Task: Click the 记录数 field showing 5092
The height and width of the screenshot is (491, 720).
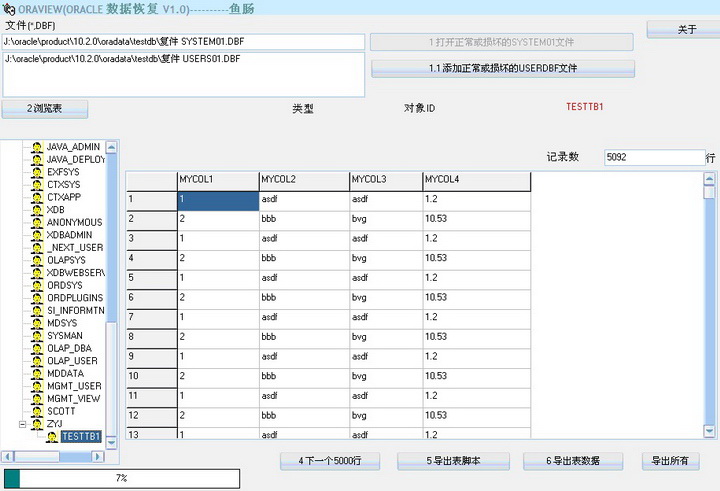Action: click(653, 158)
